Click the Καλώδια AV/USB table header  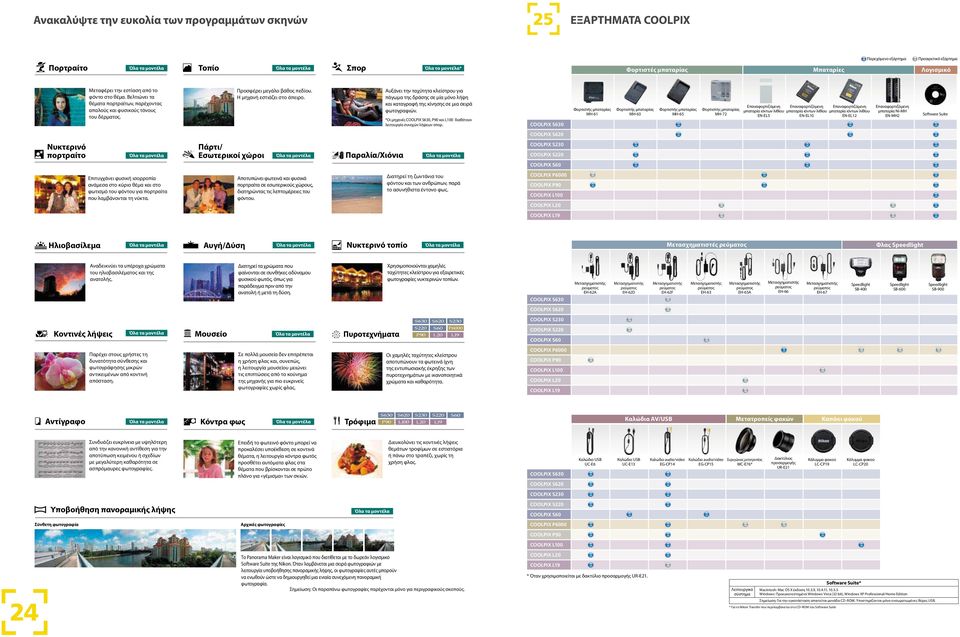[648, 419]
